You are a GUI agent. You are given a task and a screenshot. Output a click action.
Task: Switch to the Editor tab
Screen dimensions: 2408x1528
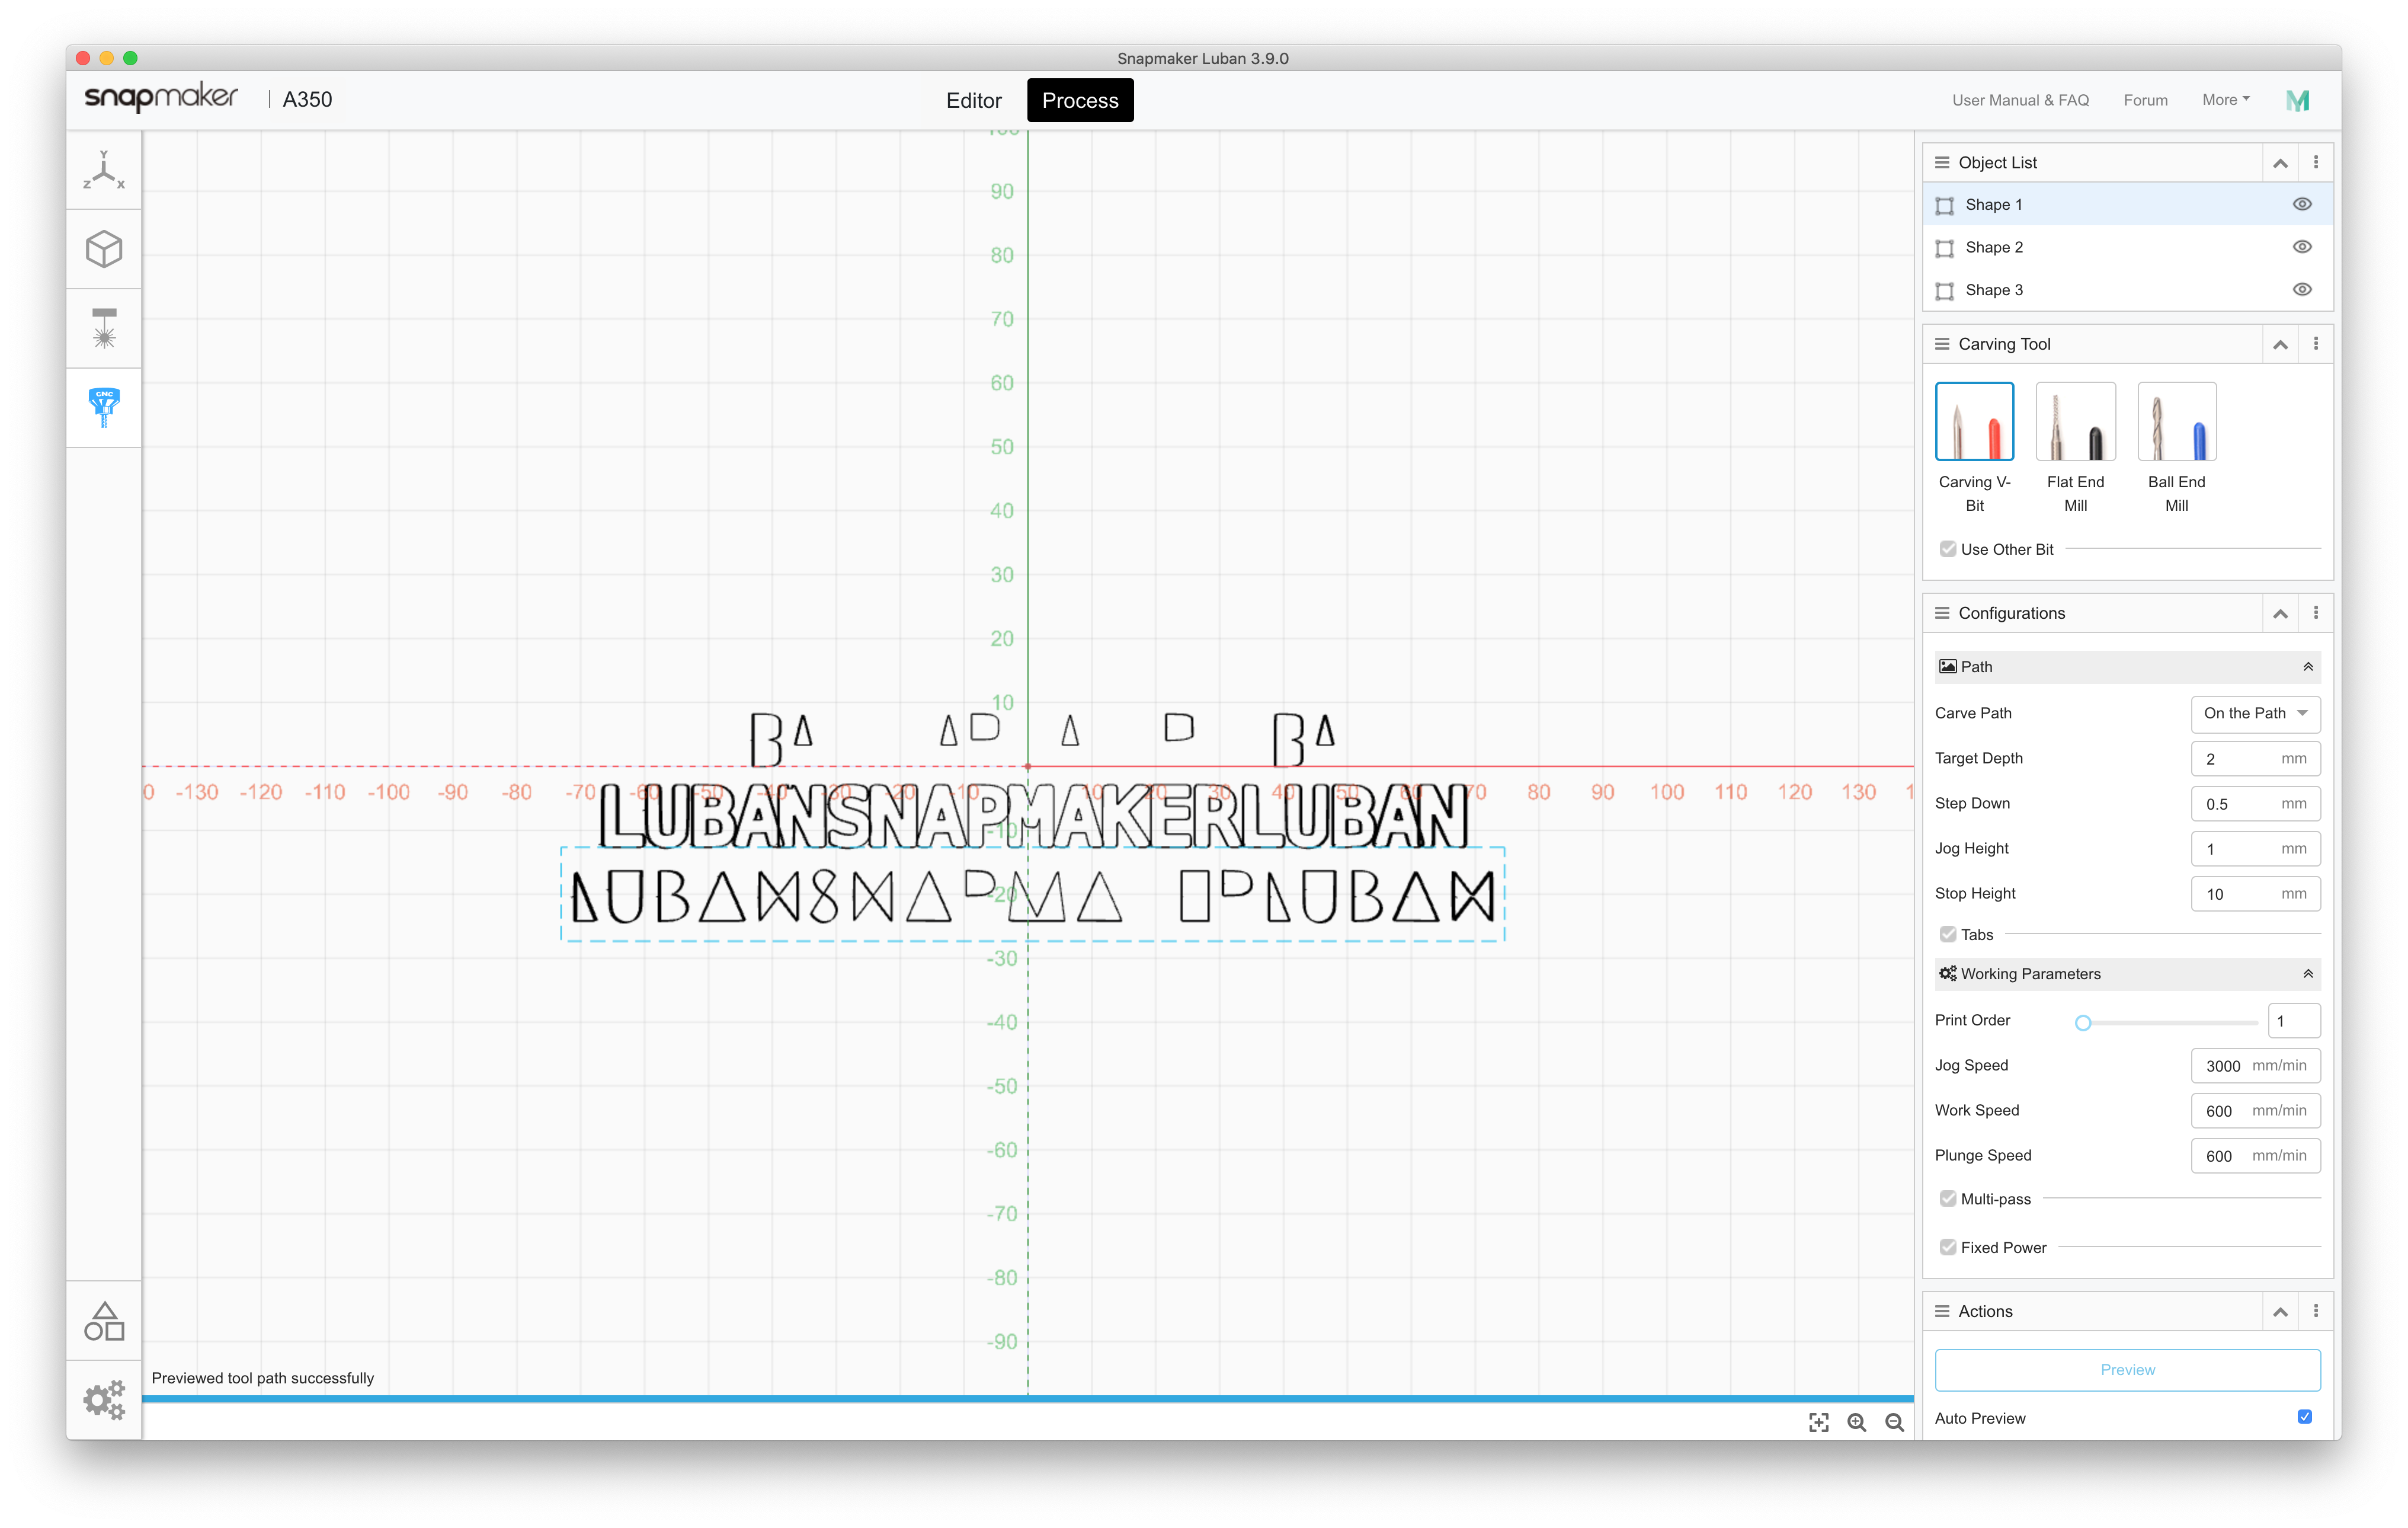click(974, 100)
